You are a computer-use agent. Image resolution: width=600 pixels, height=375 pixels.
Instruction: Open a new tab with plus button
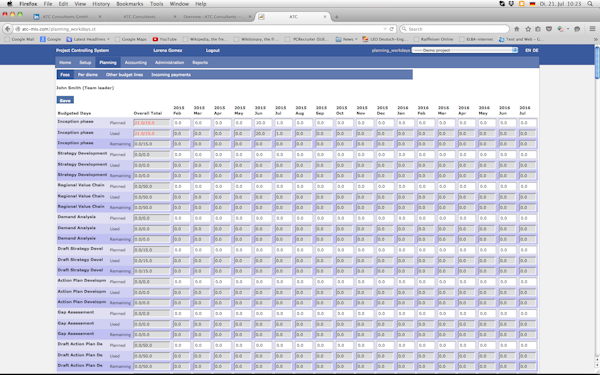click(337, 17)
